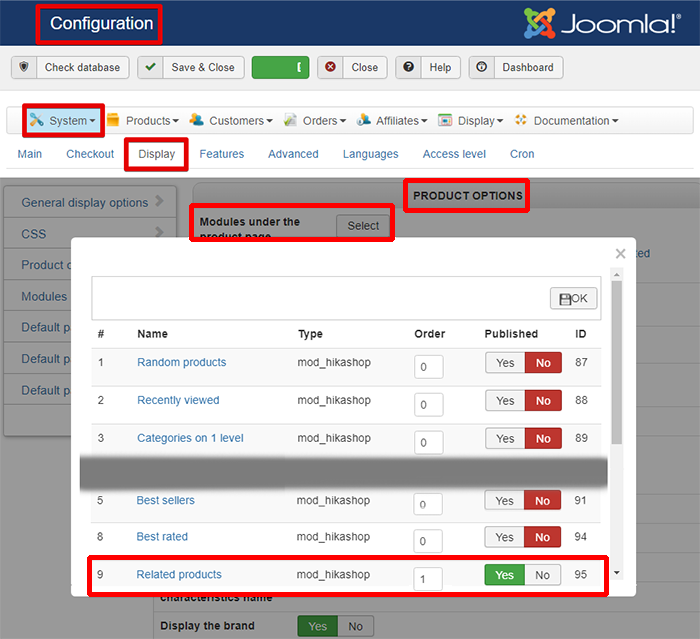Viewport: 700px width, 639px height.
Task: Click the Select modules button
Action: tap(363, 226)
